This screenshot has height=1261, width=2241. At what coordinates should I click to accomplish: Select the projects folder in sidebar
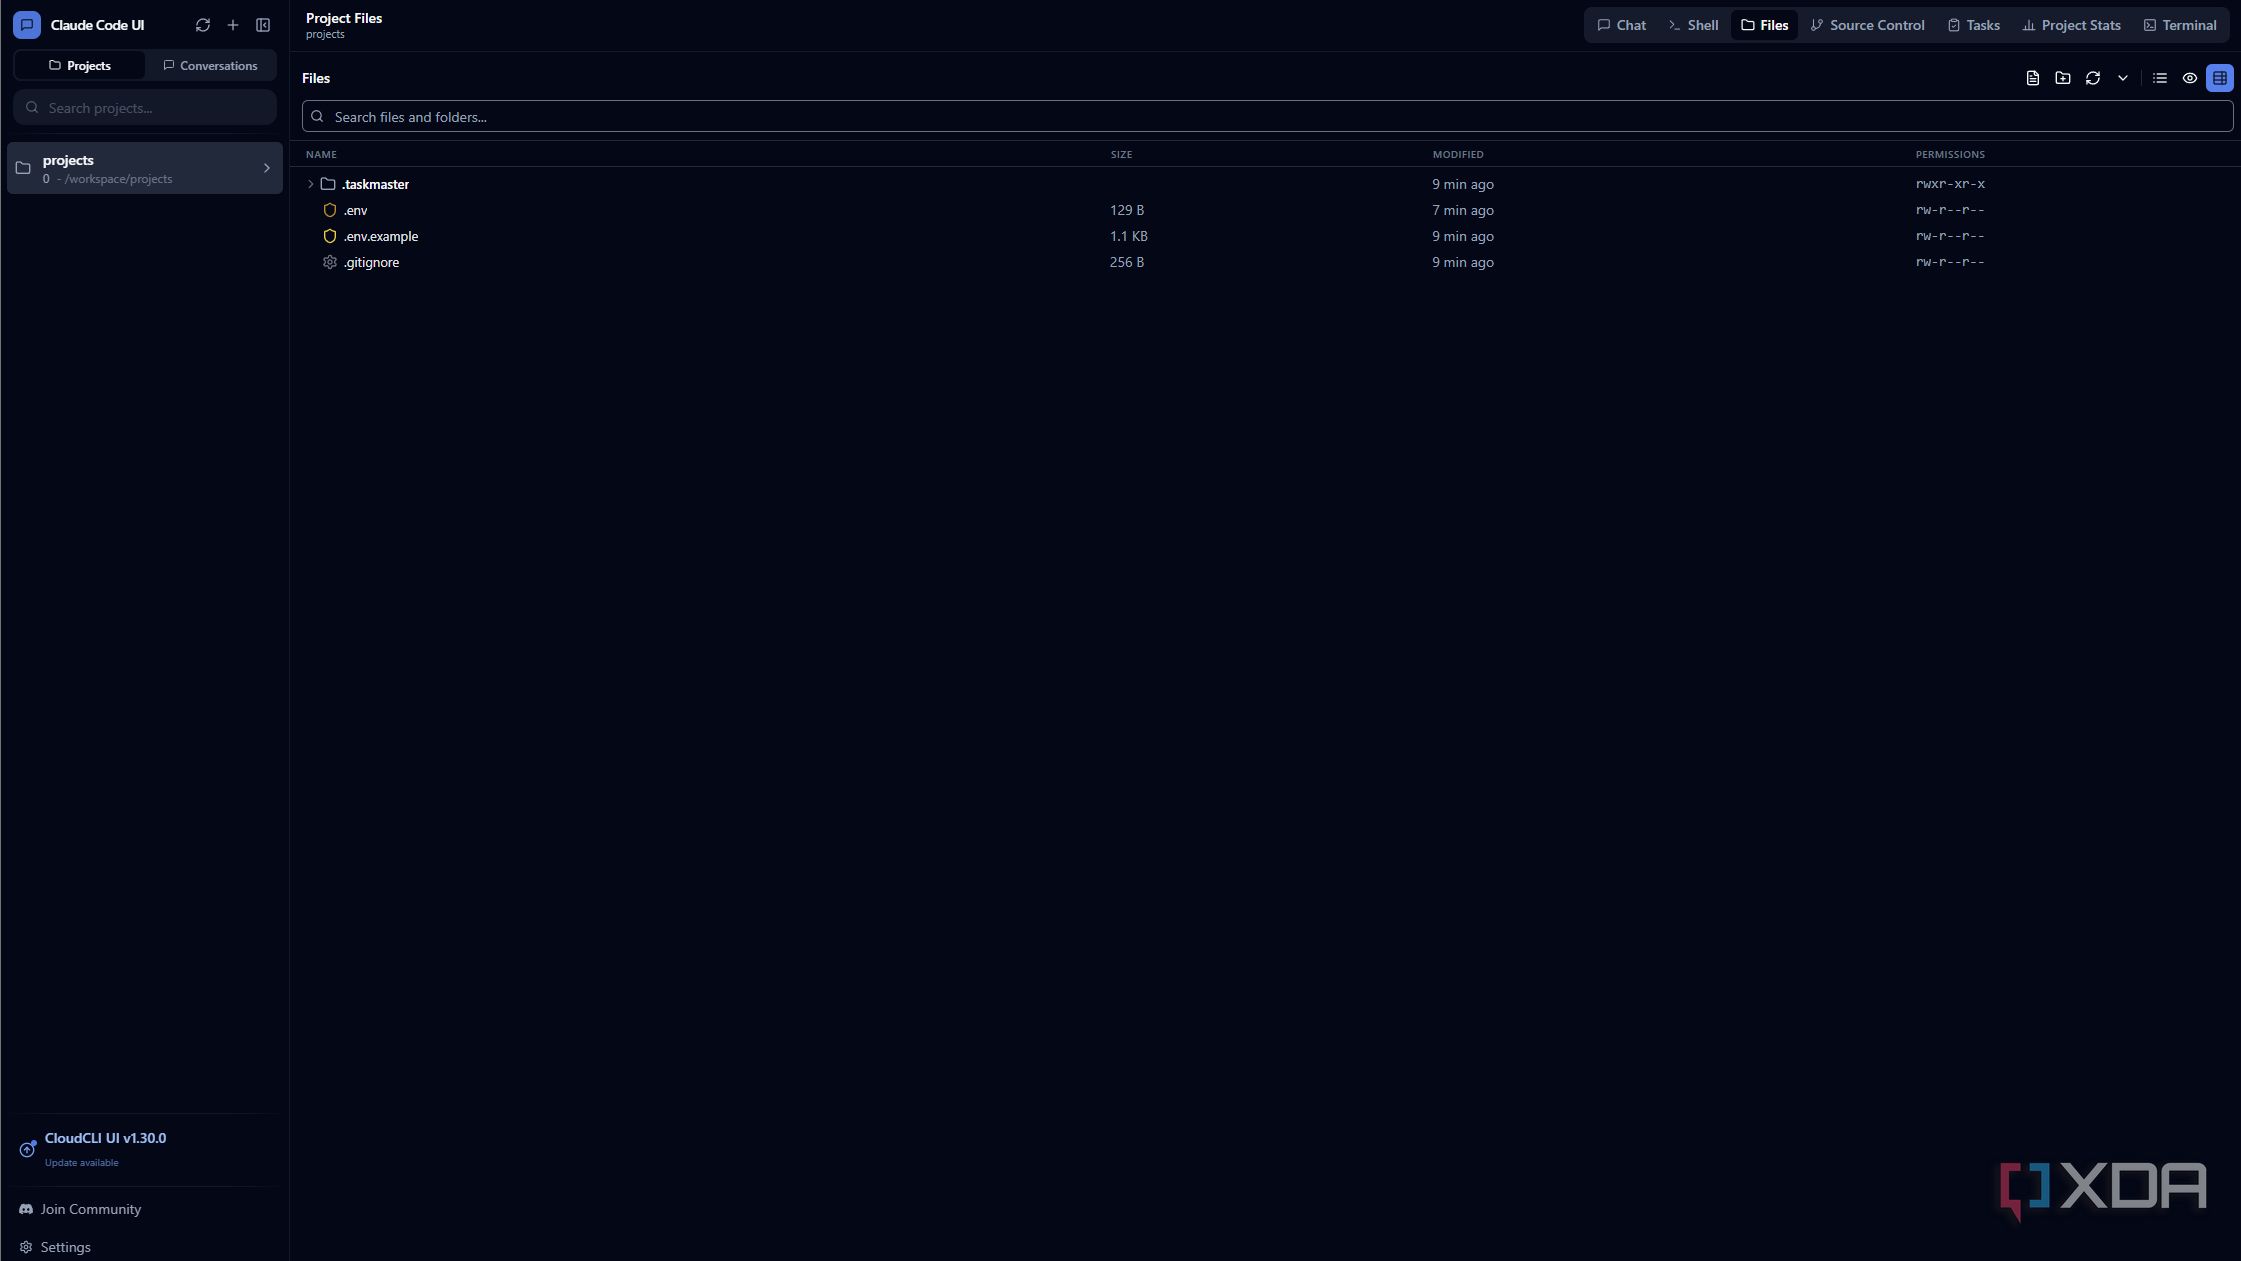145,168
